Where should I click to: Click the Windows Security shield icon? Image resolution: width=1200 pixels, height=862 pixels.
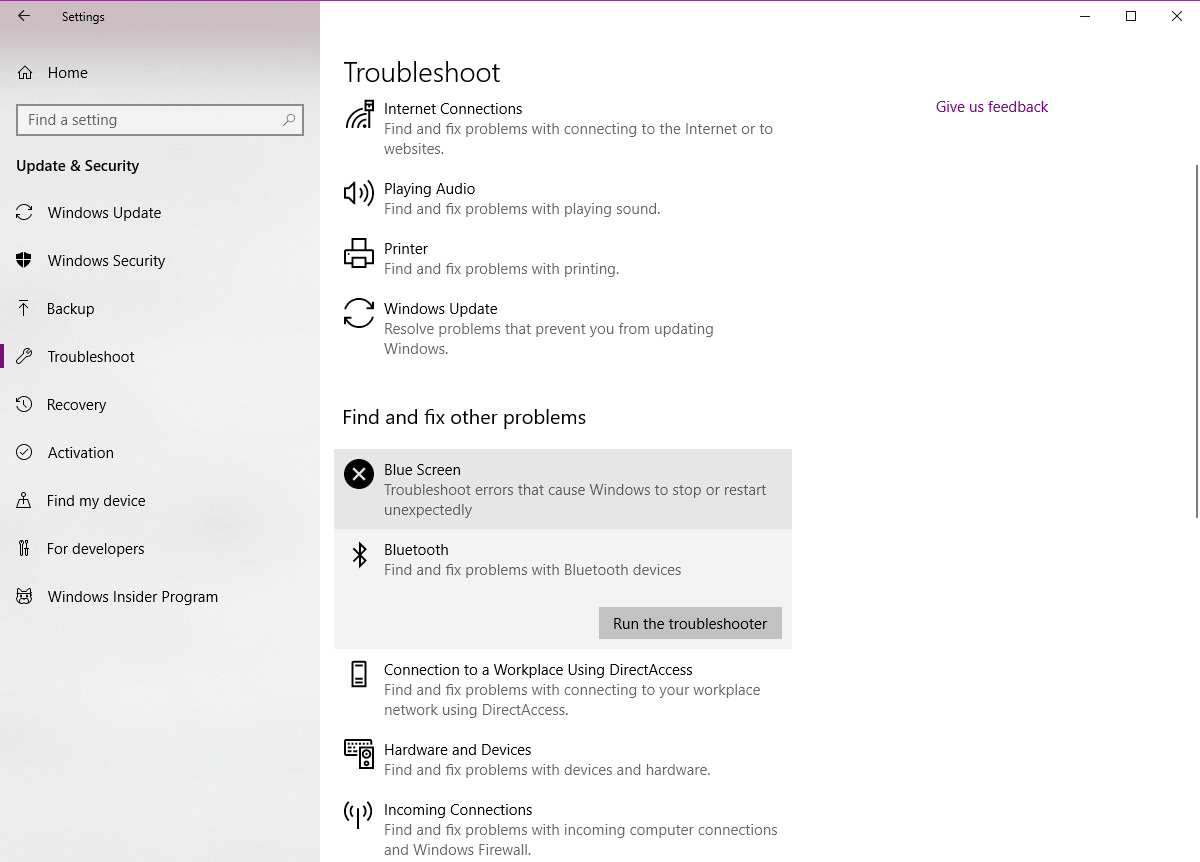click(25, 260)
